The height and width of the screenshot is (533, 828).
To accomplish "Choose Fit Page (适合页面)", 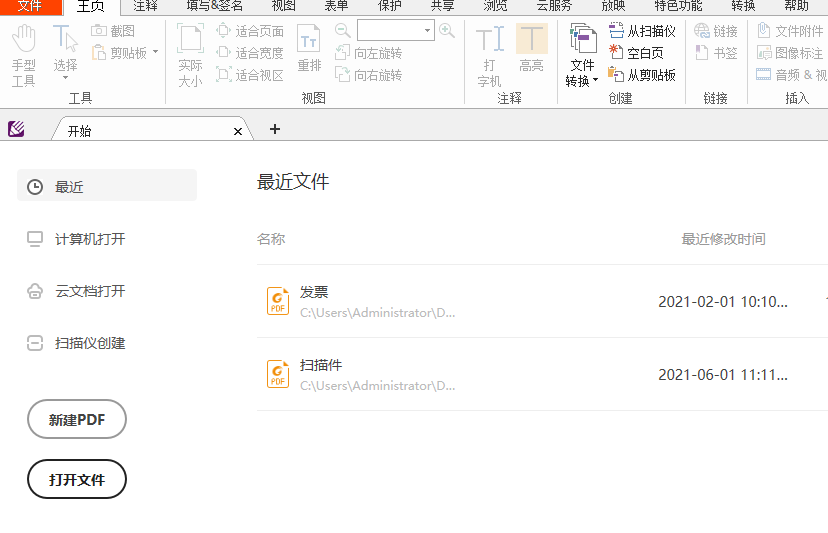I will pyautogui.click(x=250, y=31).
